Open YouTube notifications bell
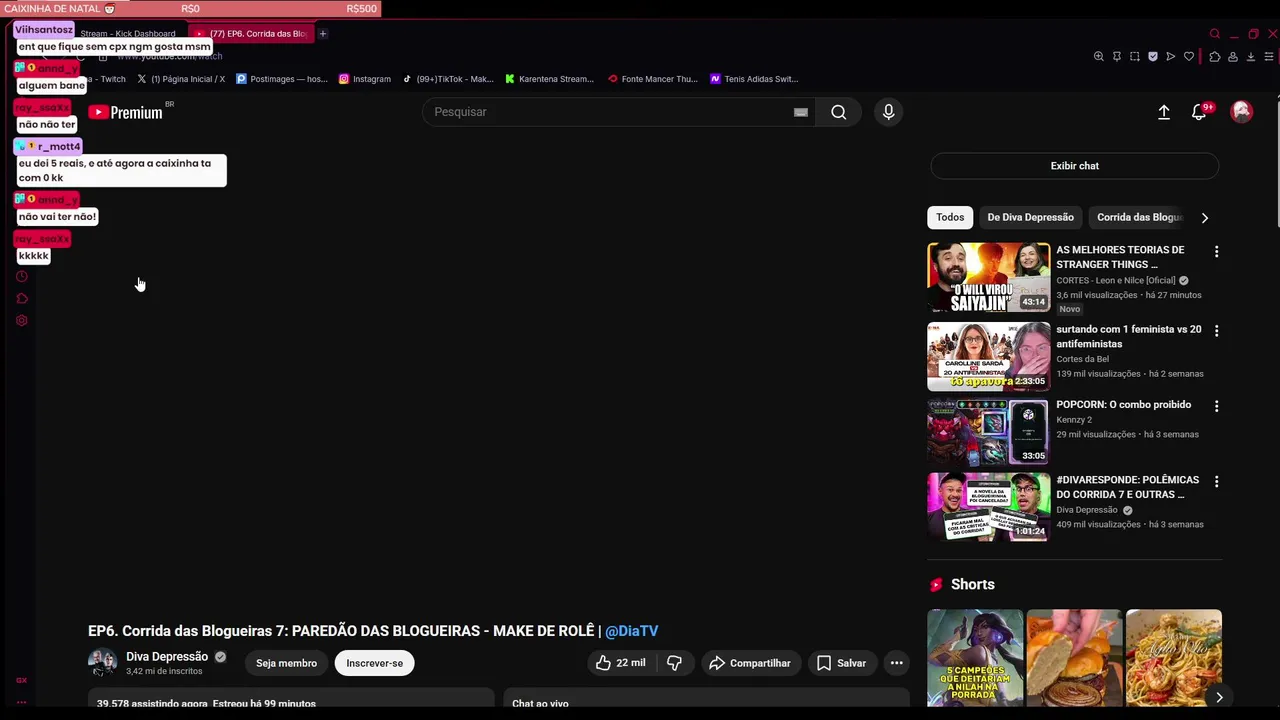The height and width of the screenshot is (720, 1280). coord(1199,112)
